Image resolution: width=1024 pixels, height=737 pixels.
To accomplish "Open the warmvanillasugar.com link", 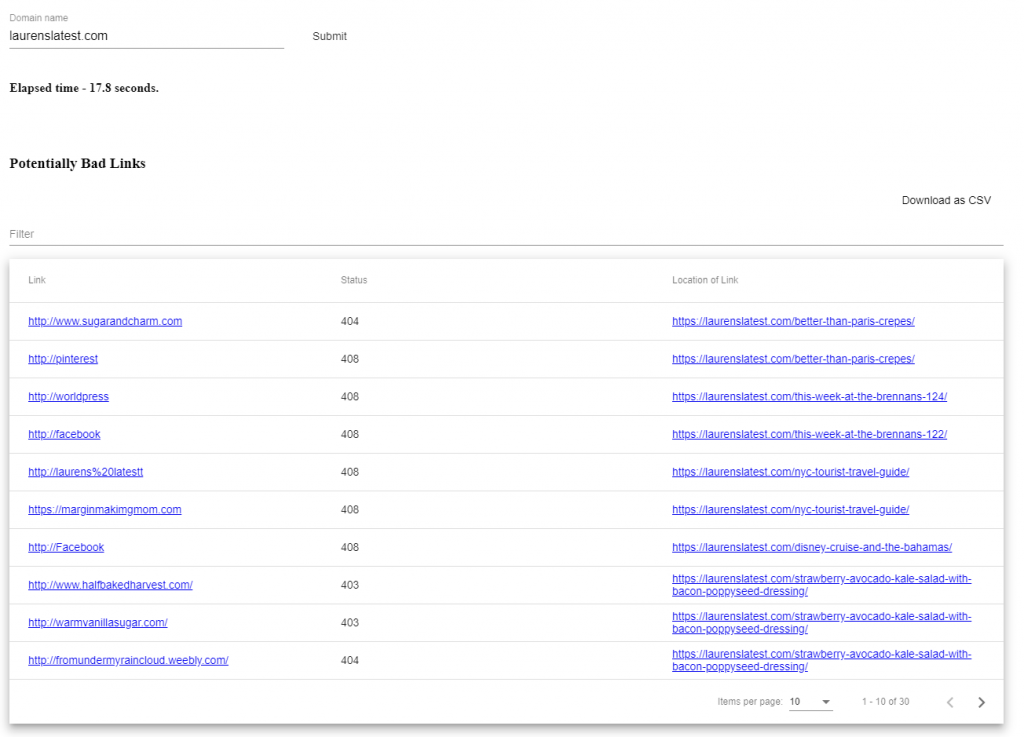I will [x=98, y=623].
